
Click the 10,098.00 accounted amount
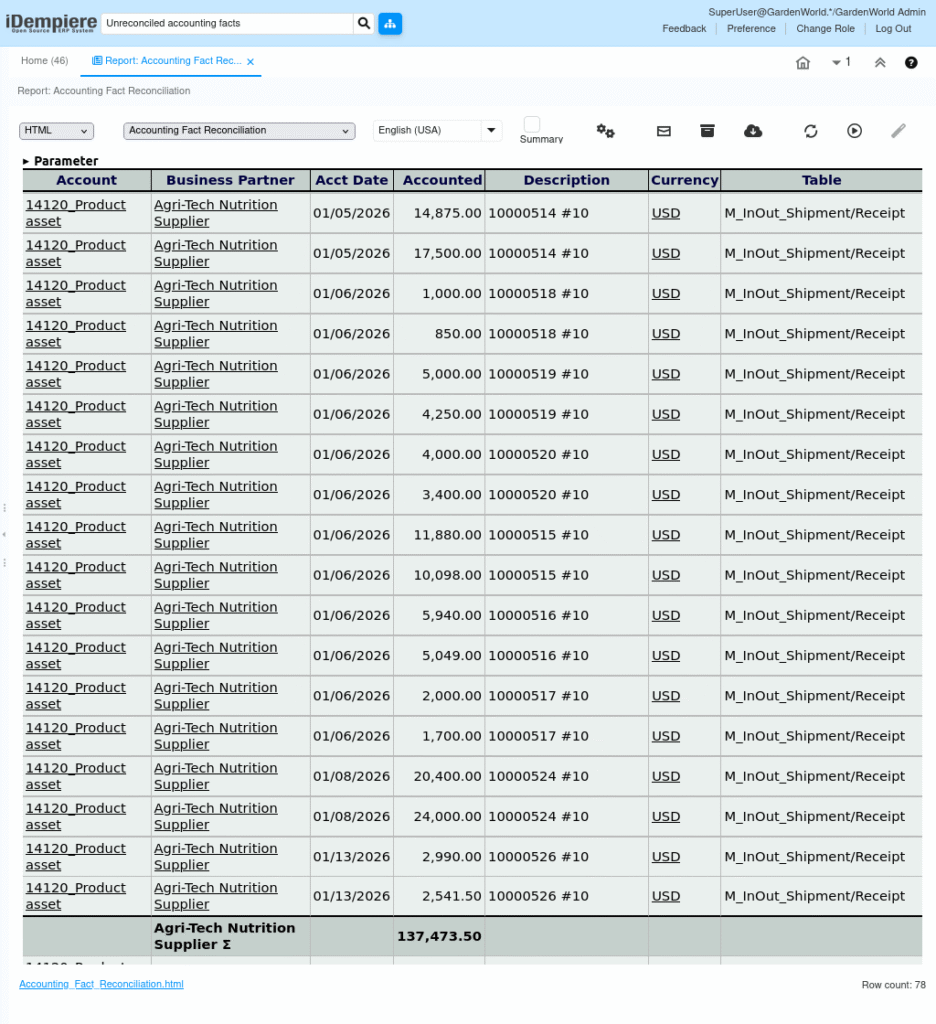pyautogui.click(x=447, y=575)
